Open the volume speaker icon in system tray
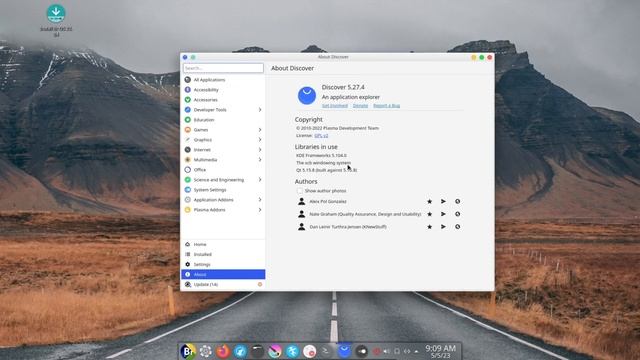The height and width of the screenshot is (360, 640). click(387, 351)
